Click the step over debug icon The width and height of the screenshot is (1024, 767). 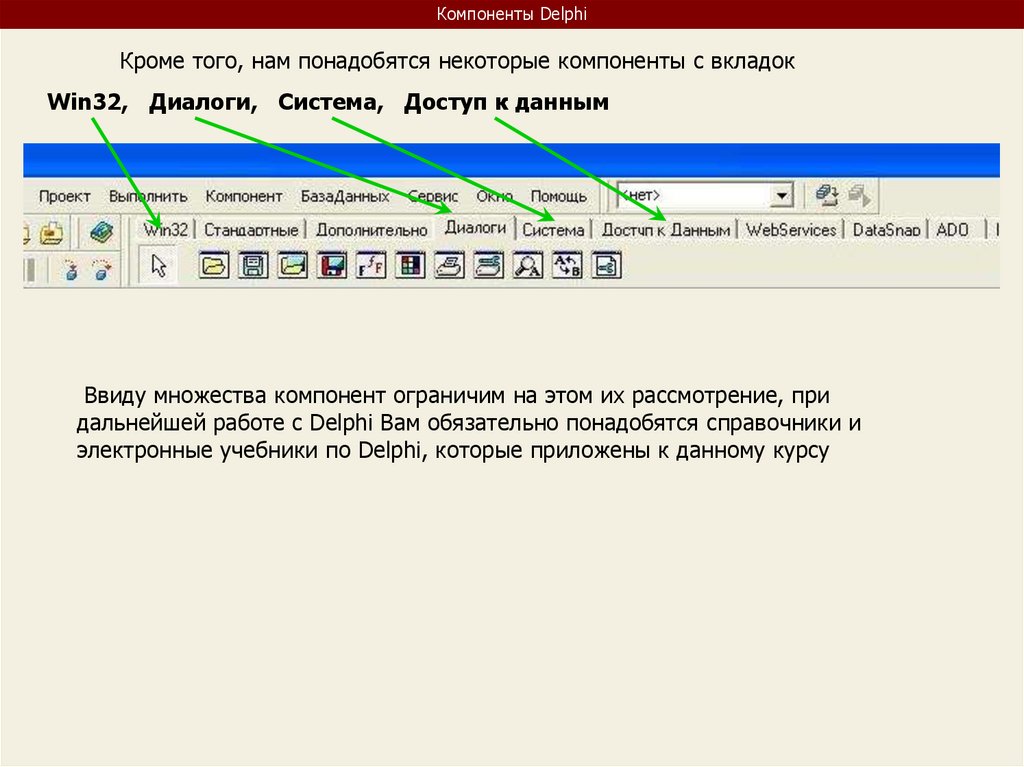click(102, 269)
